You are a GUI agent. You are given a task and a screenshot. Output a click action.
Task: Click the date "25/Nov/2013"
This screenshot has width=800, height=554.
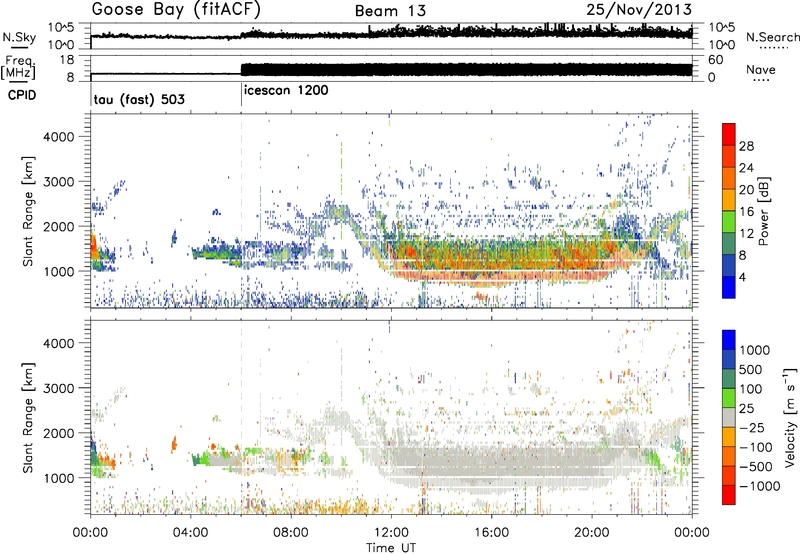point(639,9)
